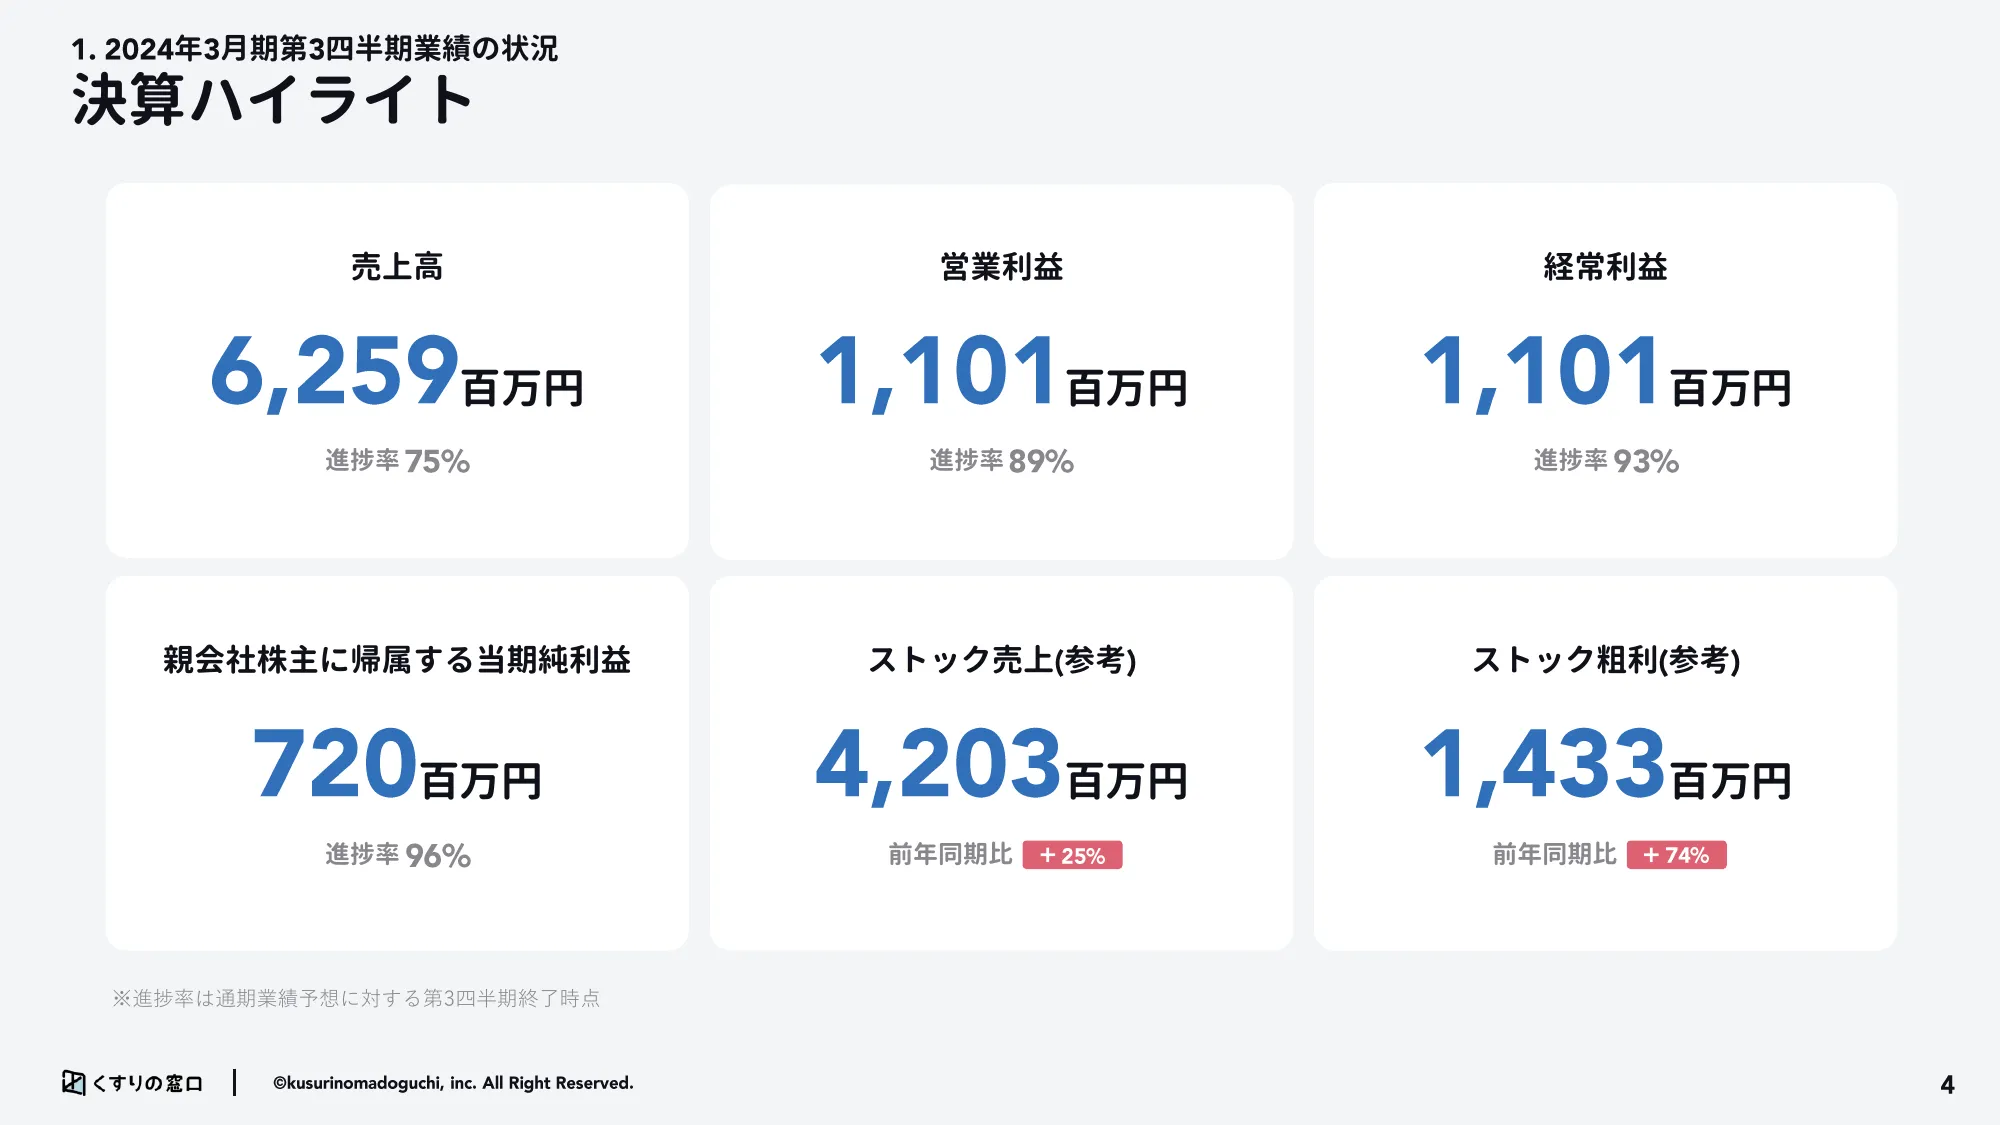Click the red +74% badge
The image size is (2000, 1125).
tap(1676, 855)
